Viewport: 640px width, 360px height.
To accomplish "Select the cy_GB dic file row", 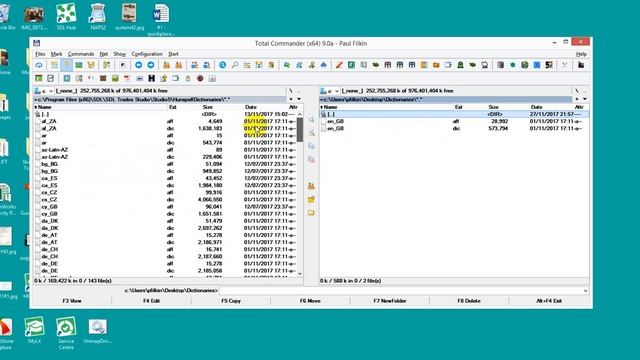I will (x=165, y=214).
